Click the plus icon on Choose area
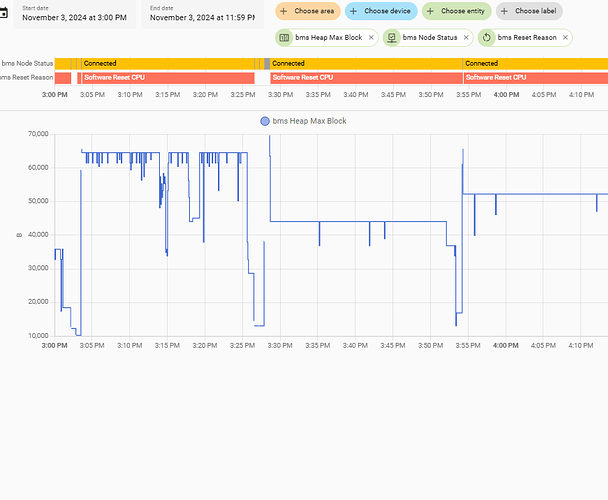Image resolution: width=608 pixels, height=500 pixels. pos(284,11)
